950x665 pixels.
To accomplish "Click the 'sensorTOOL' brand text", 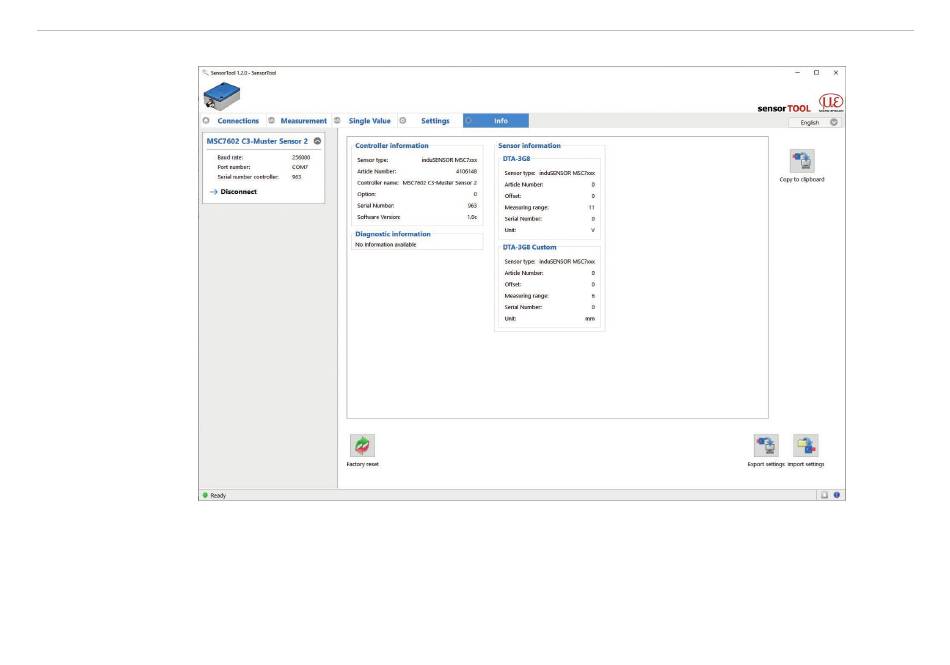I will click(x=783, y=108).
